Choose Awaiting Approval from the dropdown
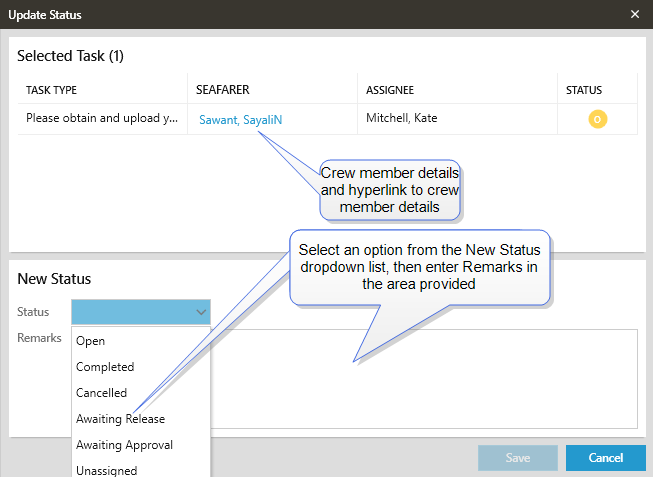The image size is (653, 477). (x=125, y=445)
